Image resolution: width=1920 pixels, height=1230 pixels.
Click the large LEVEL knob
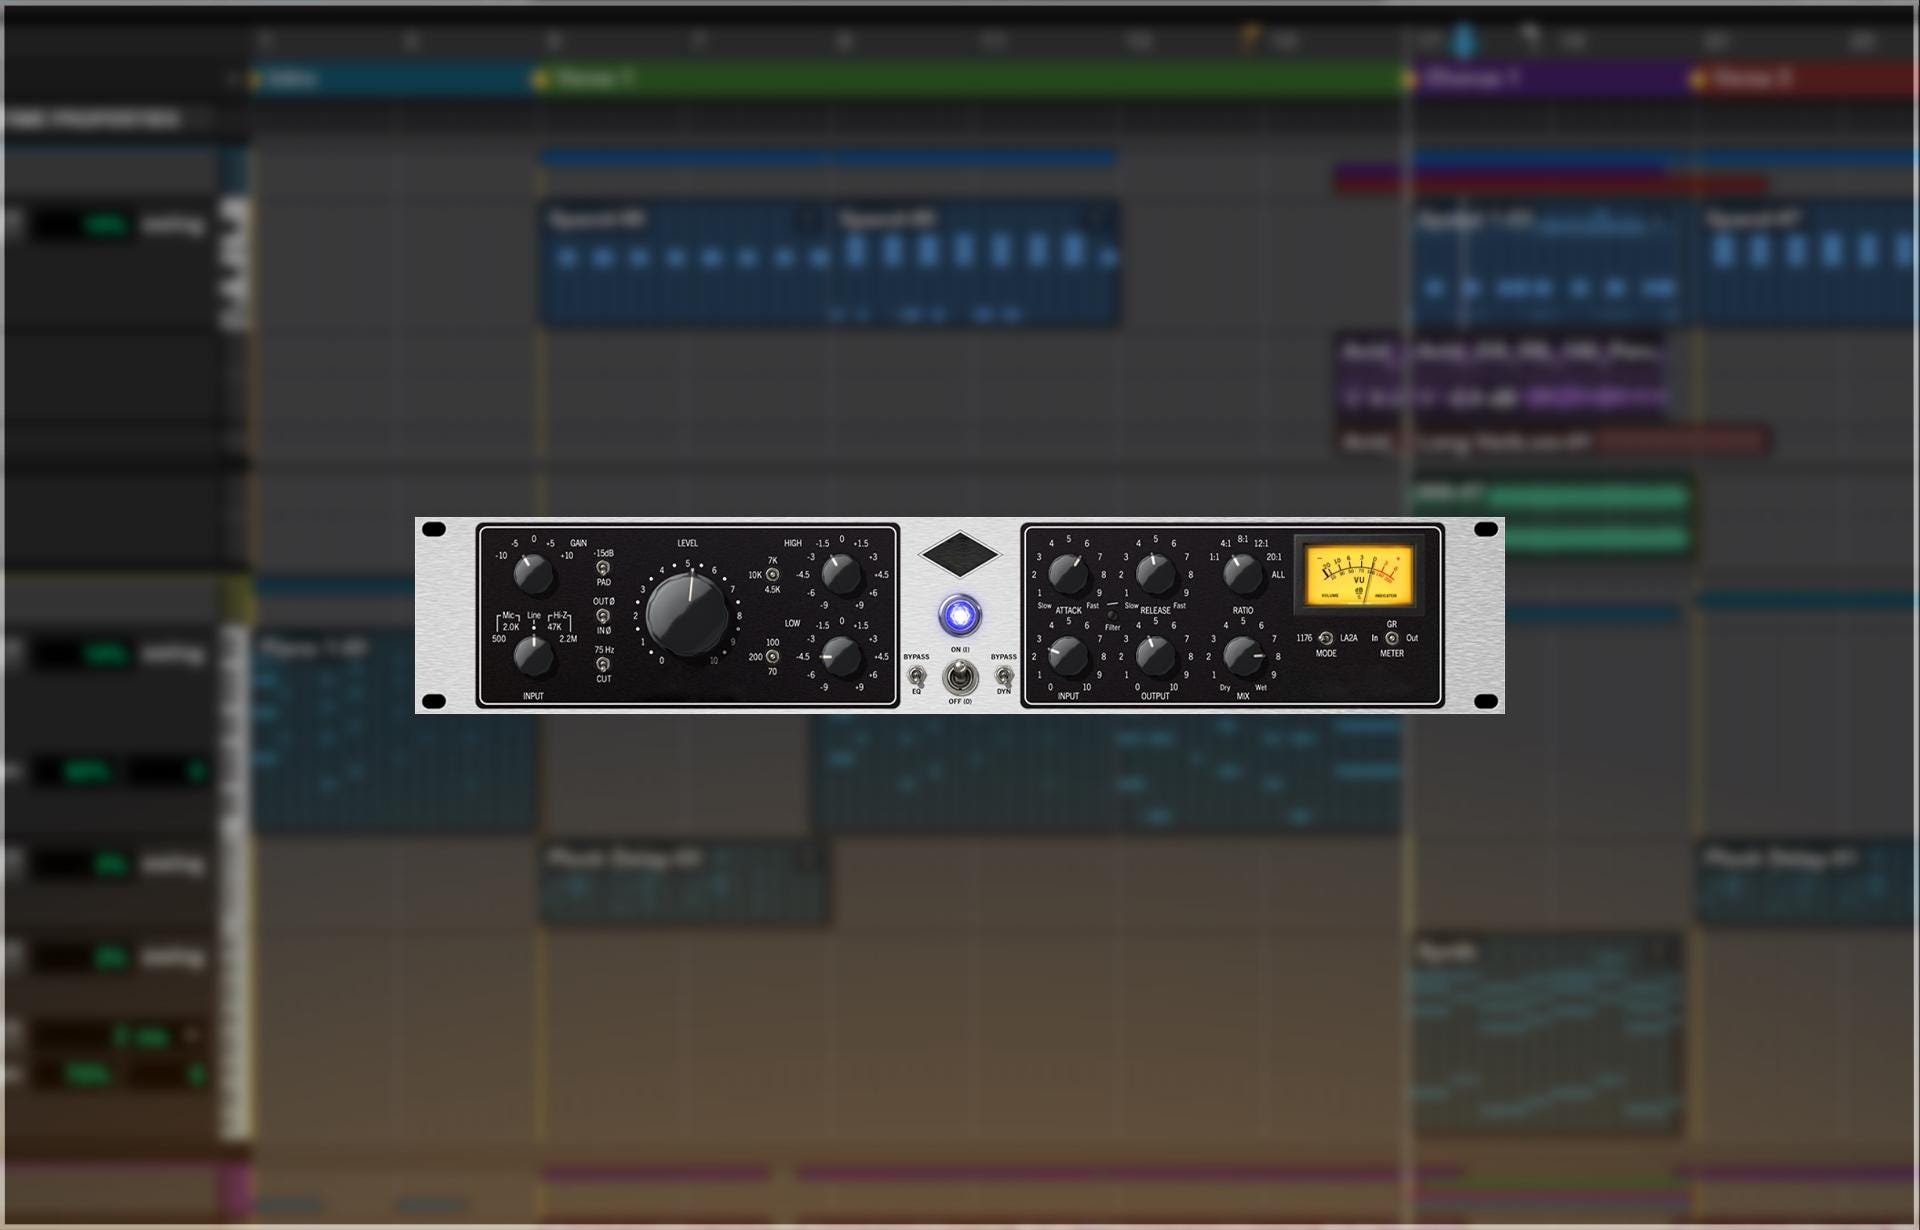click(x=687, y=613)
